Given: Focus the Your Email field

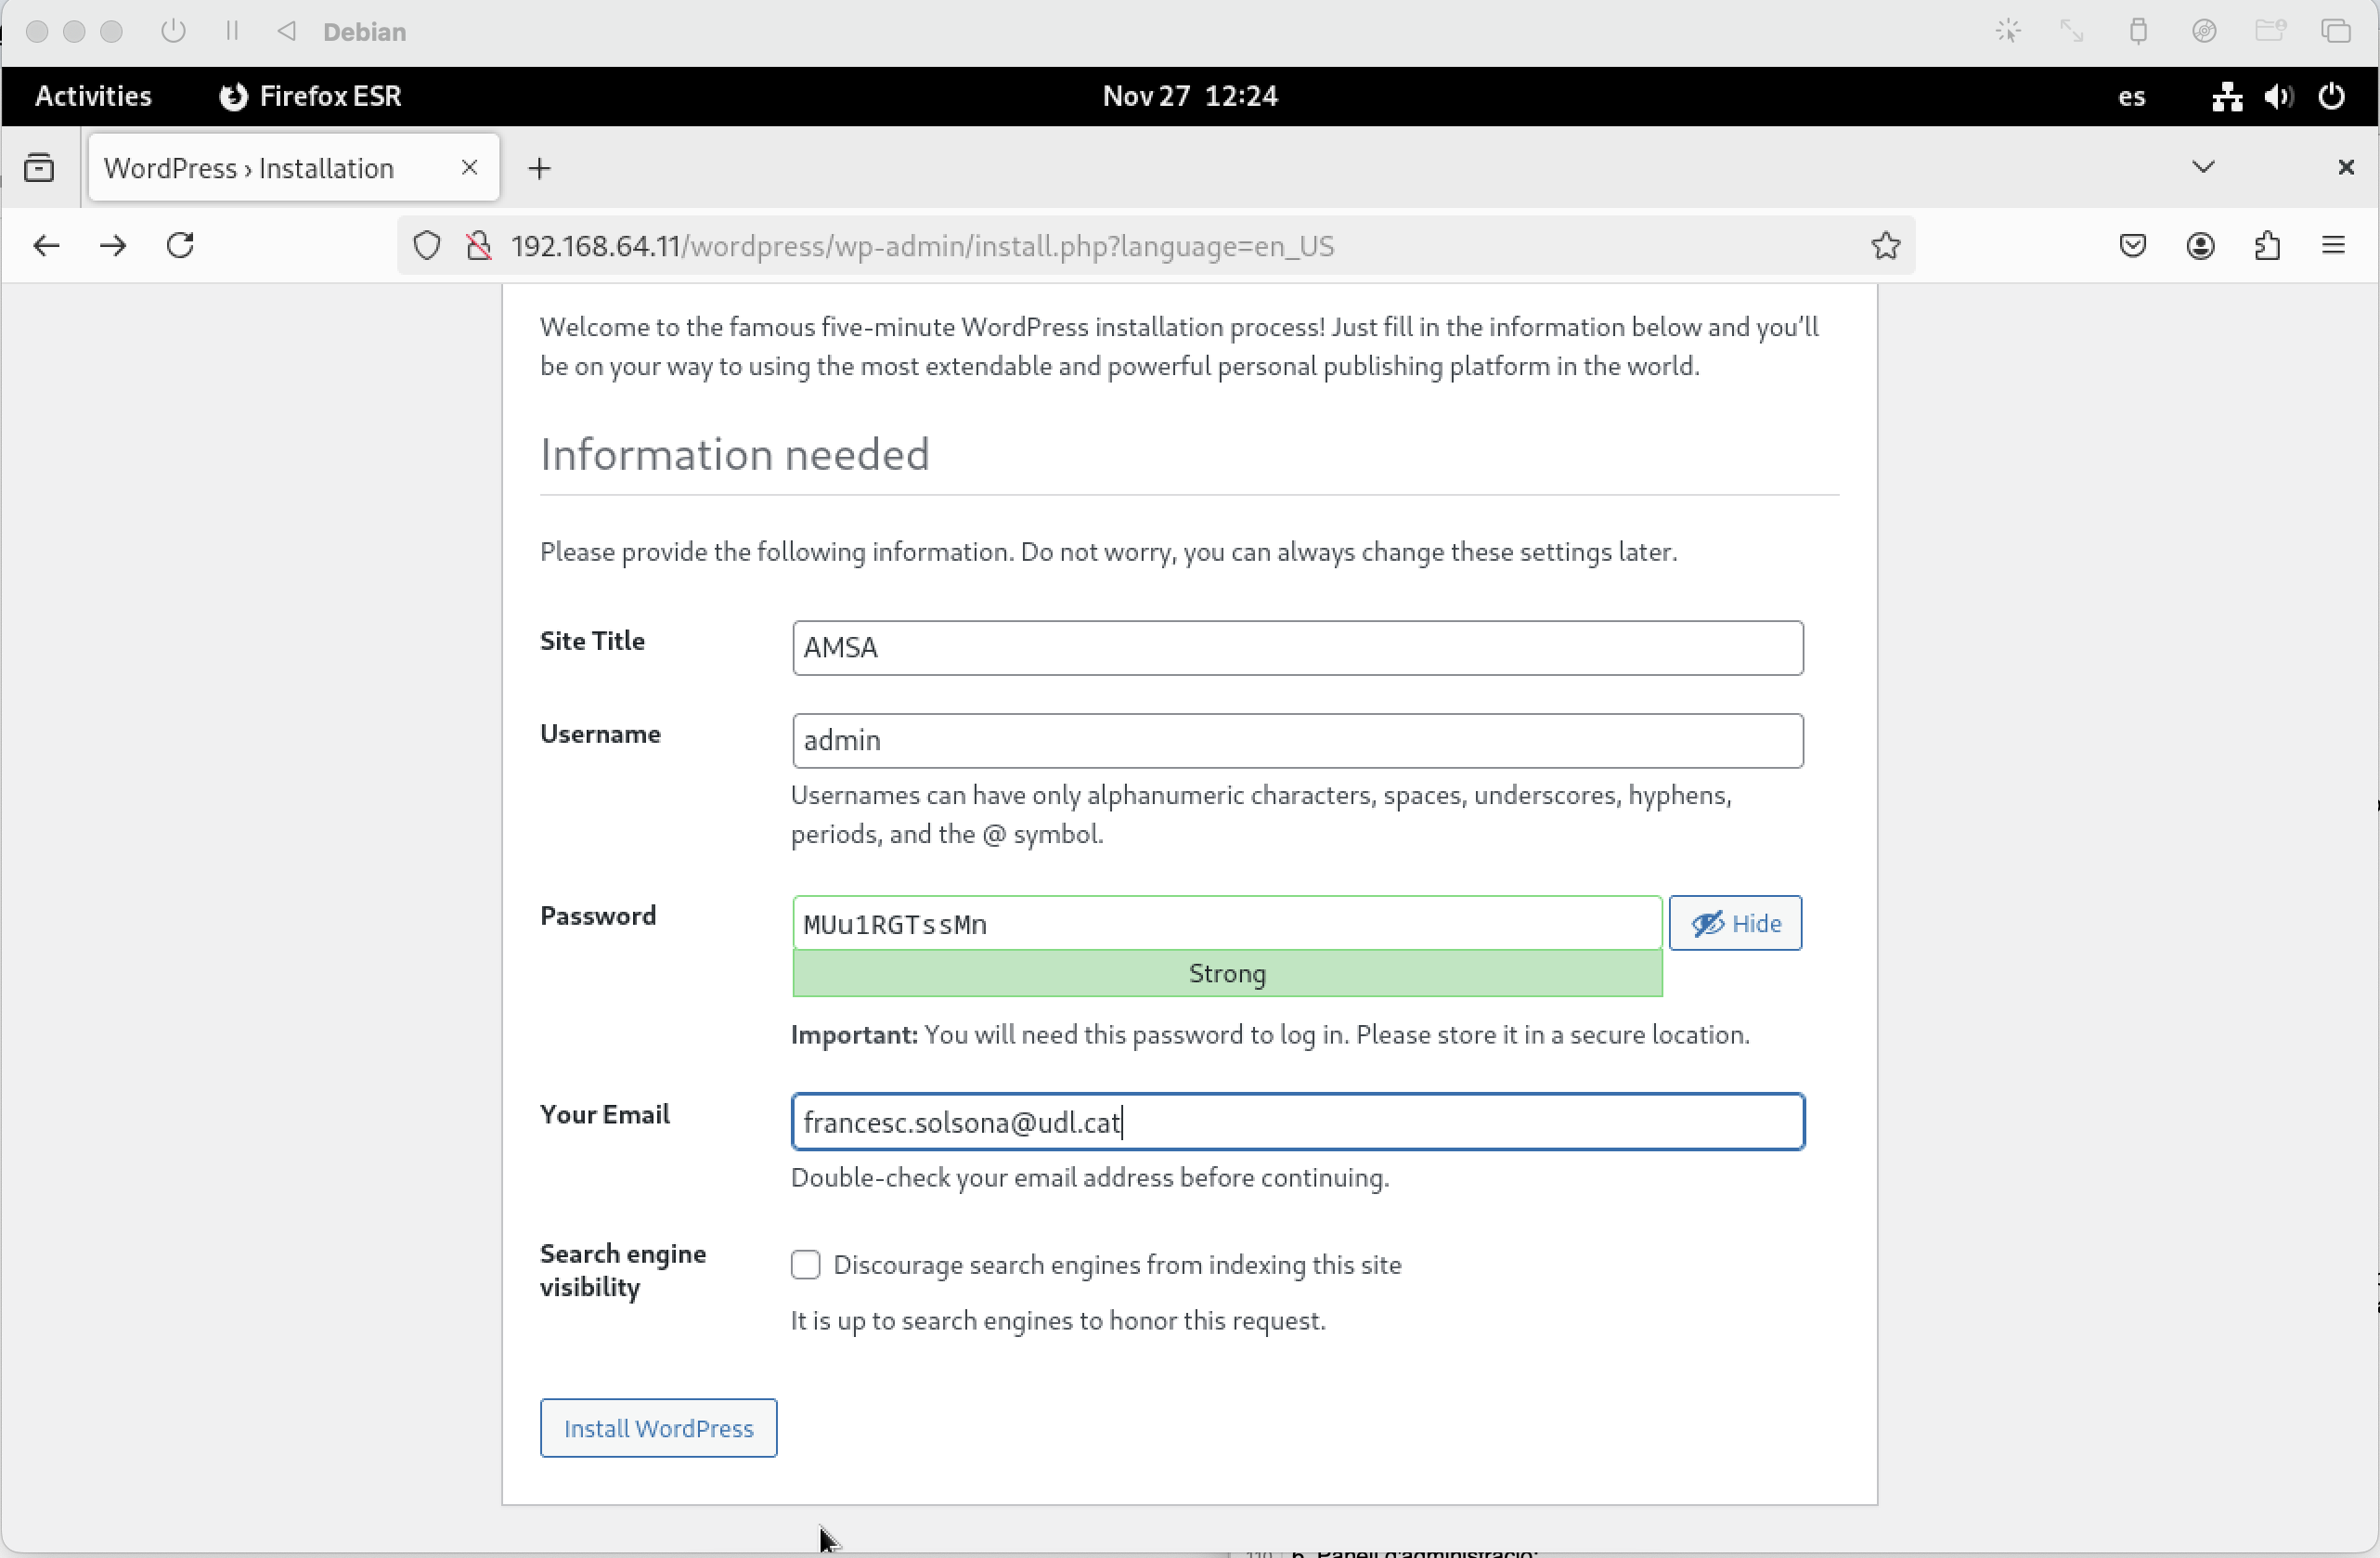Looking at the screenshot, I should coord(1297,1122).
